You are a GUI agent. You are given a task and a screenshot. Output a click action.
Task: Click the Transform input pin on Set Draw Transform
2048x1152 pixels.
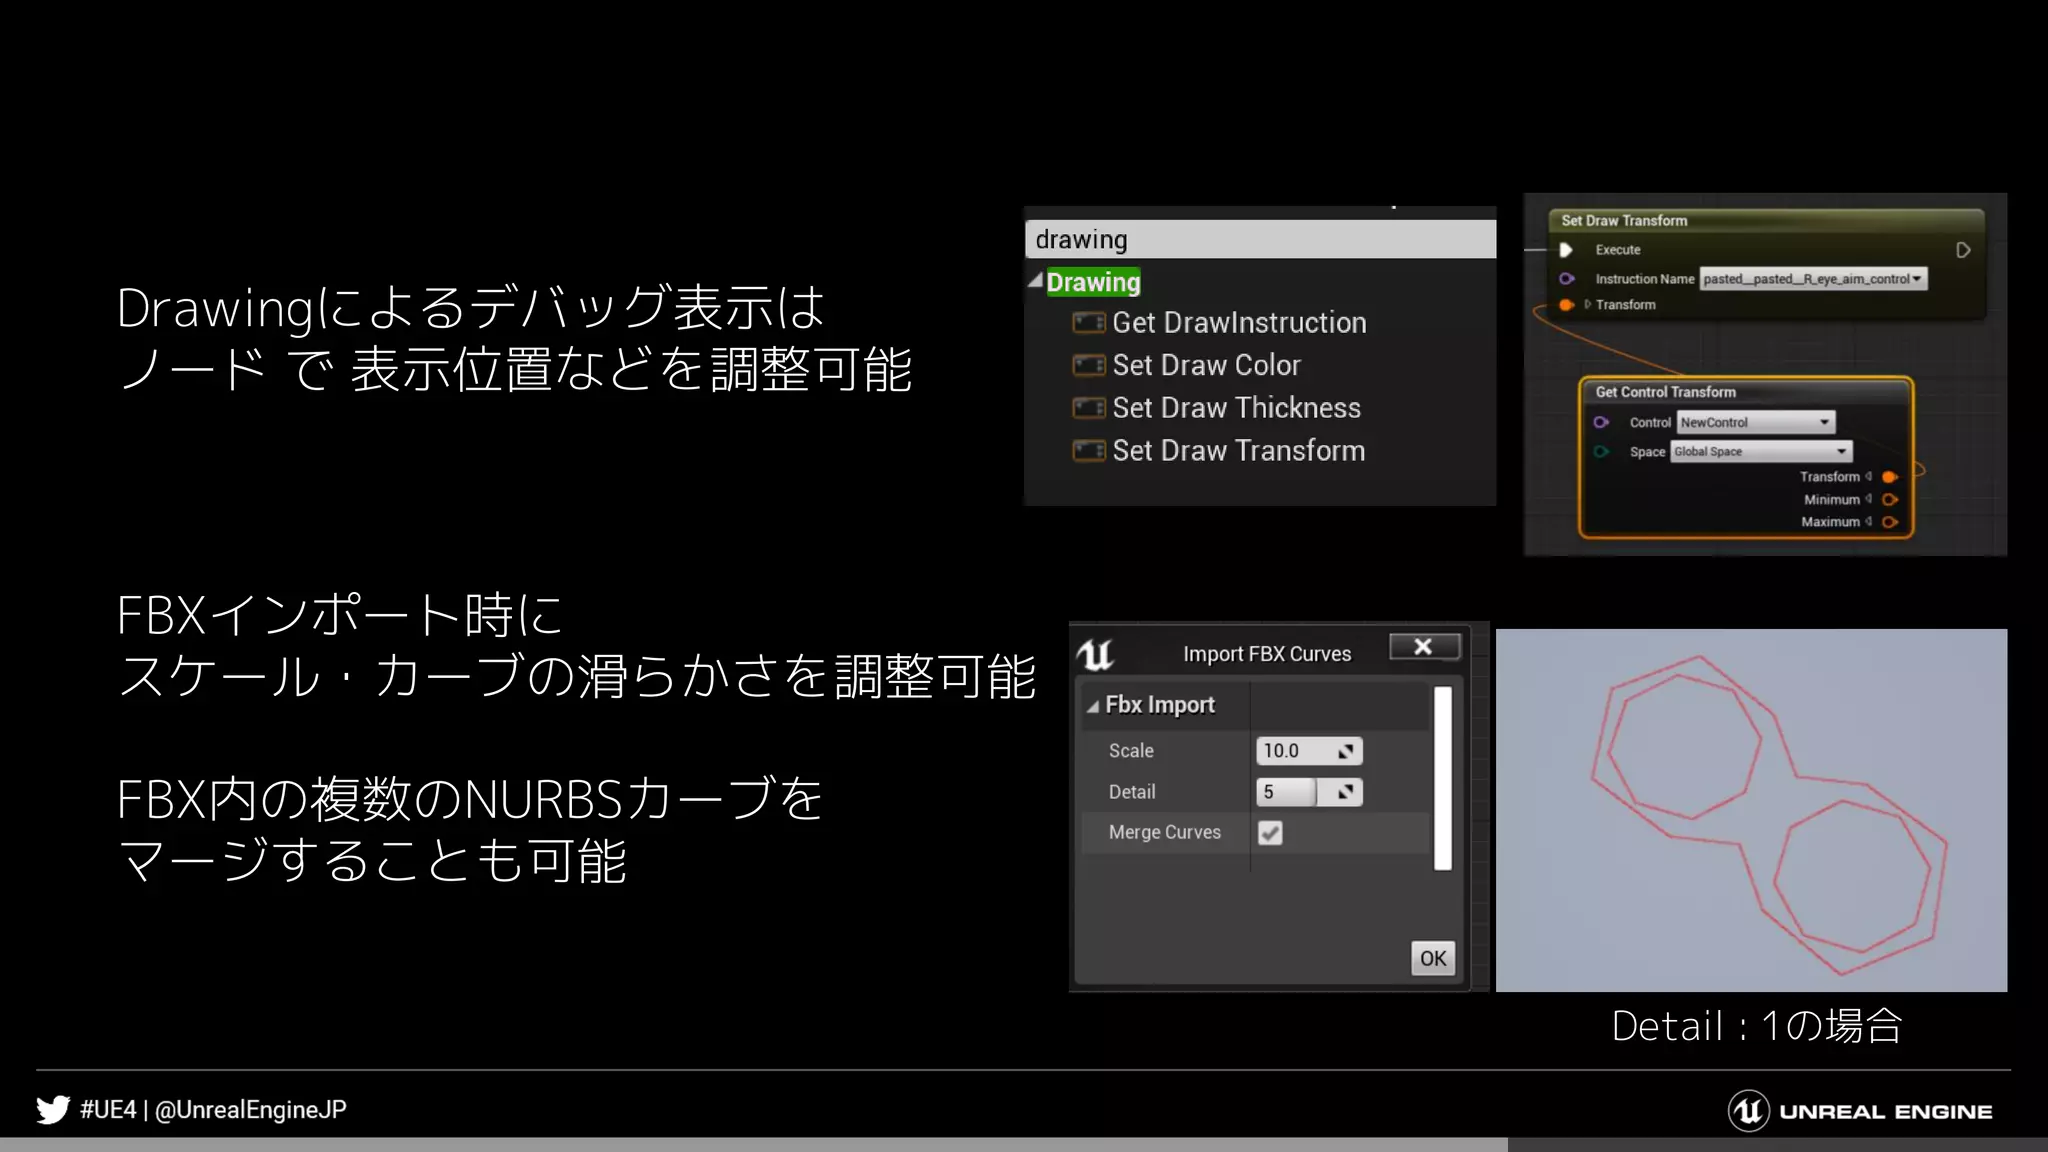[x=1566, y=305]
